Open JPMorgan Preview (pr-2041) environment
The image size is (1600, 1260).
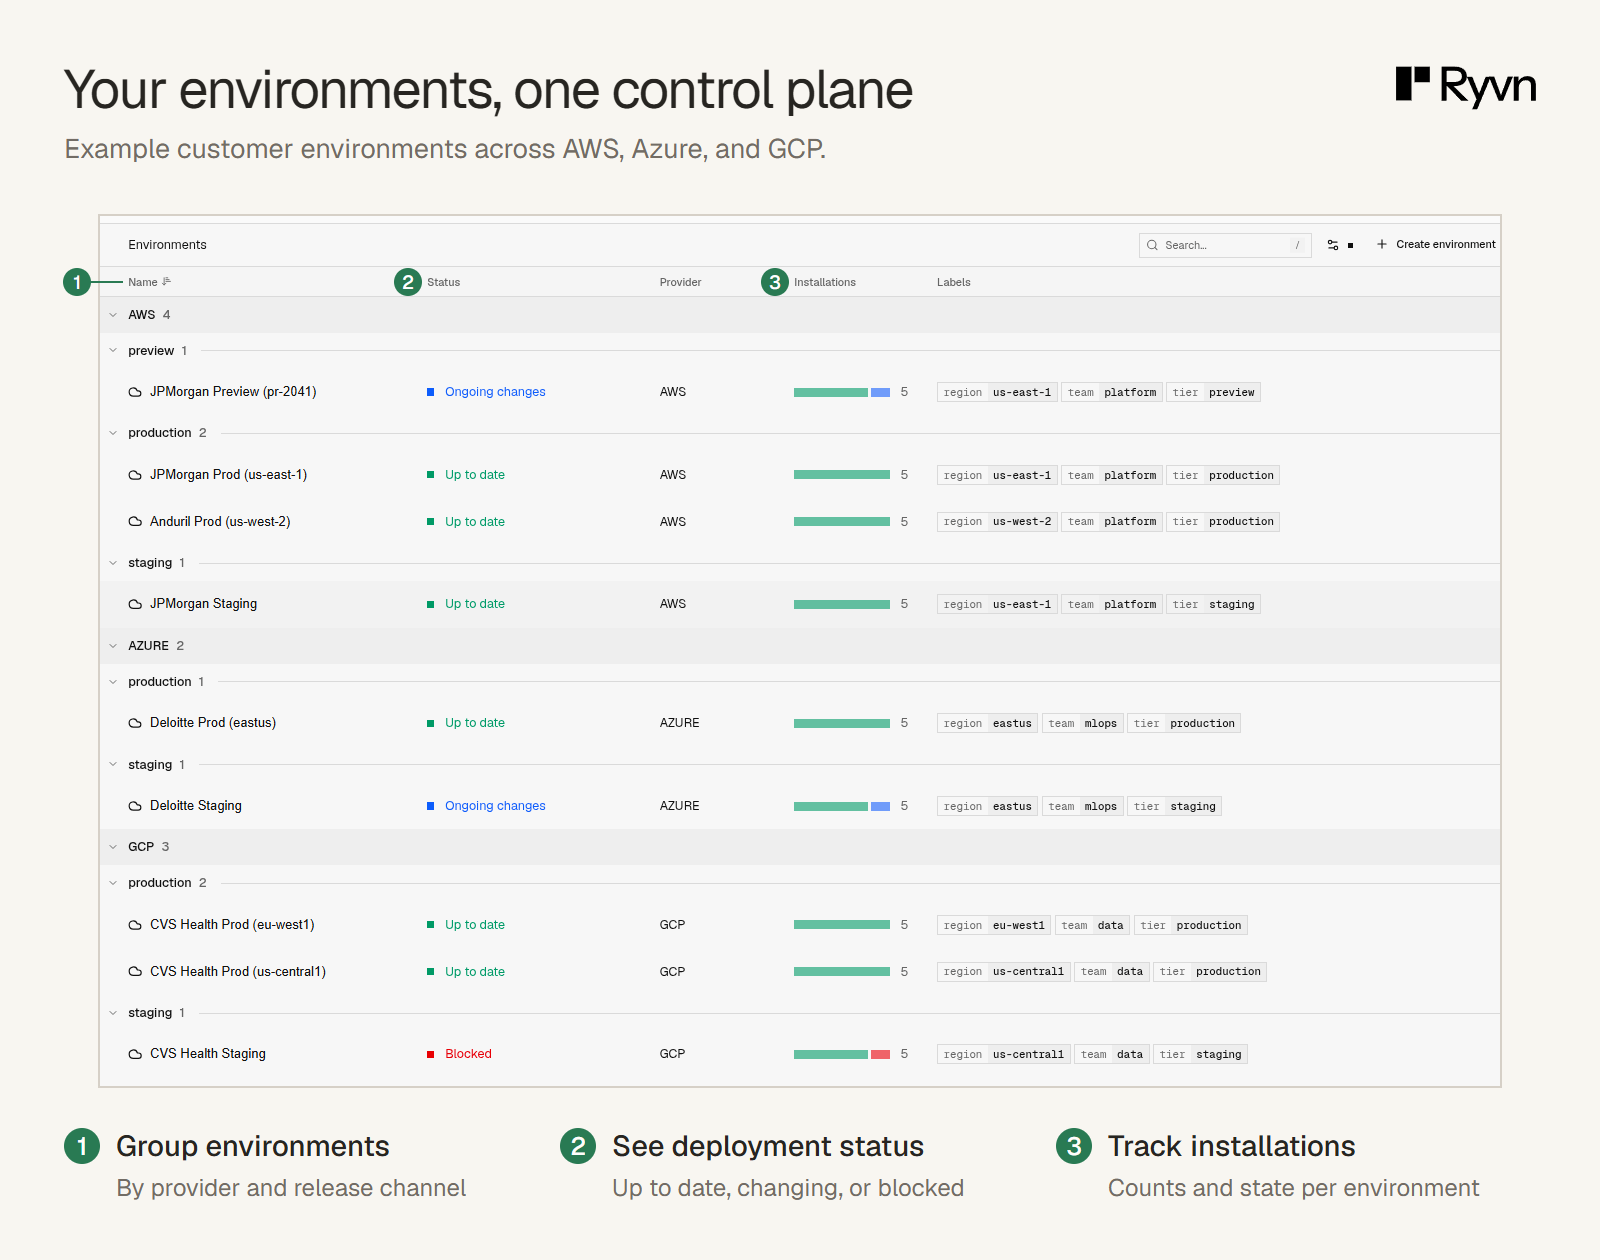point(233,392)
